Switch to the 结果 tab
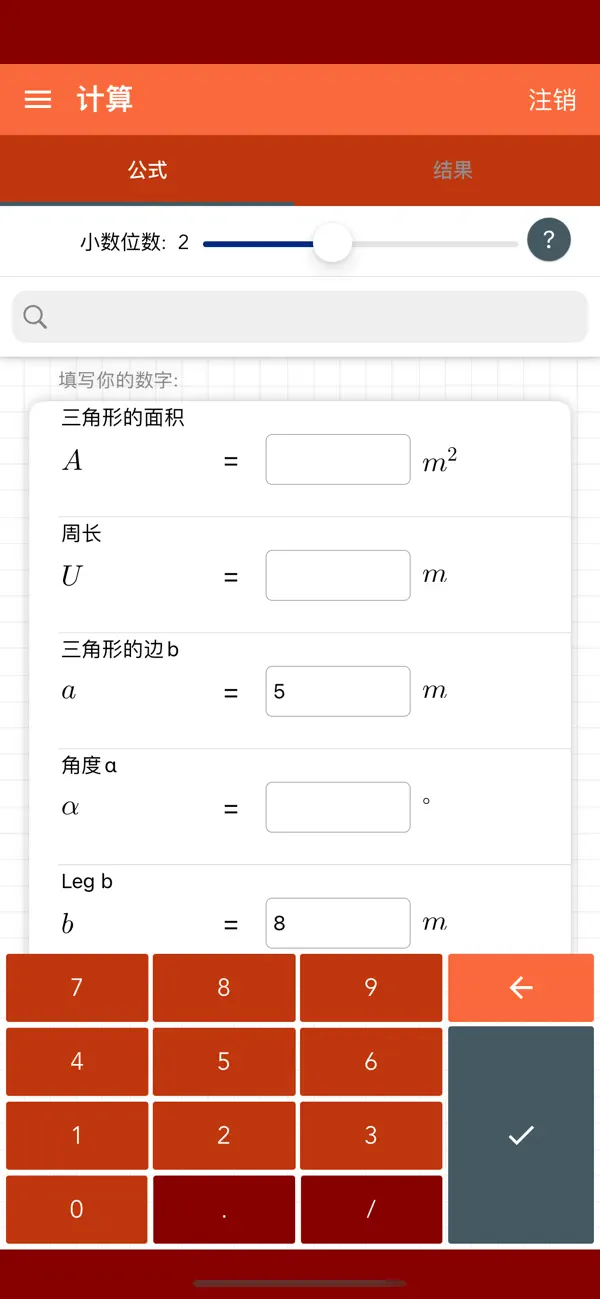600x1299 pixels. coord(452,170)
